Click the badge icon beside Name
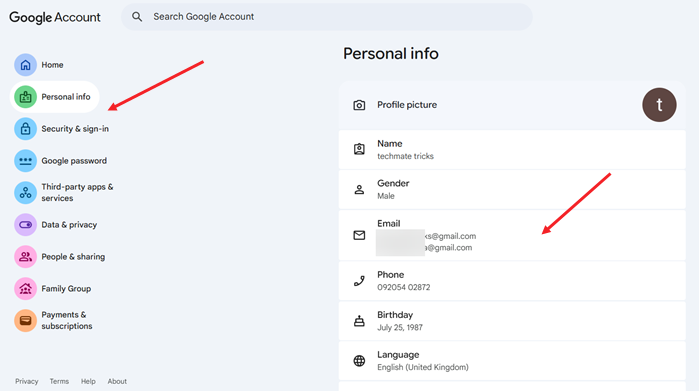The image size is (699, 391). 359,149
